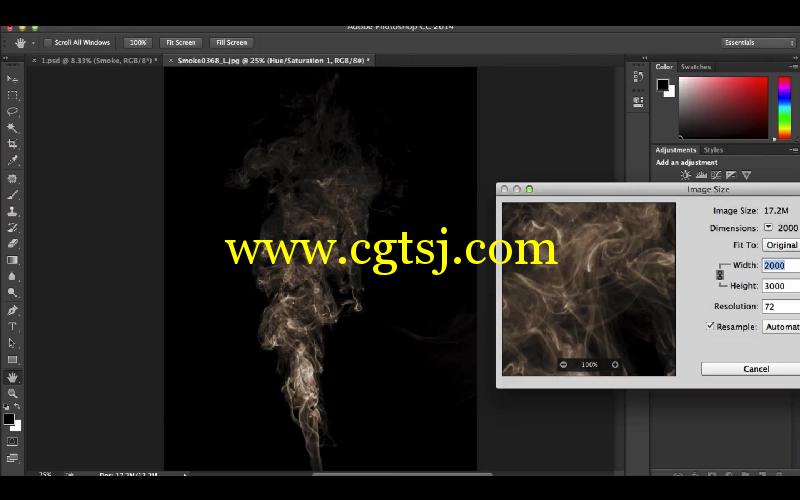Toggle width-height constrain link
The image size is (800, 500).
(720, 275)
